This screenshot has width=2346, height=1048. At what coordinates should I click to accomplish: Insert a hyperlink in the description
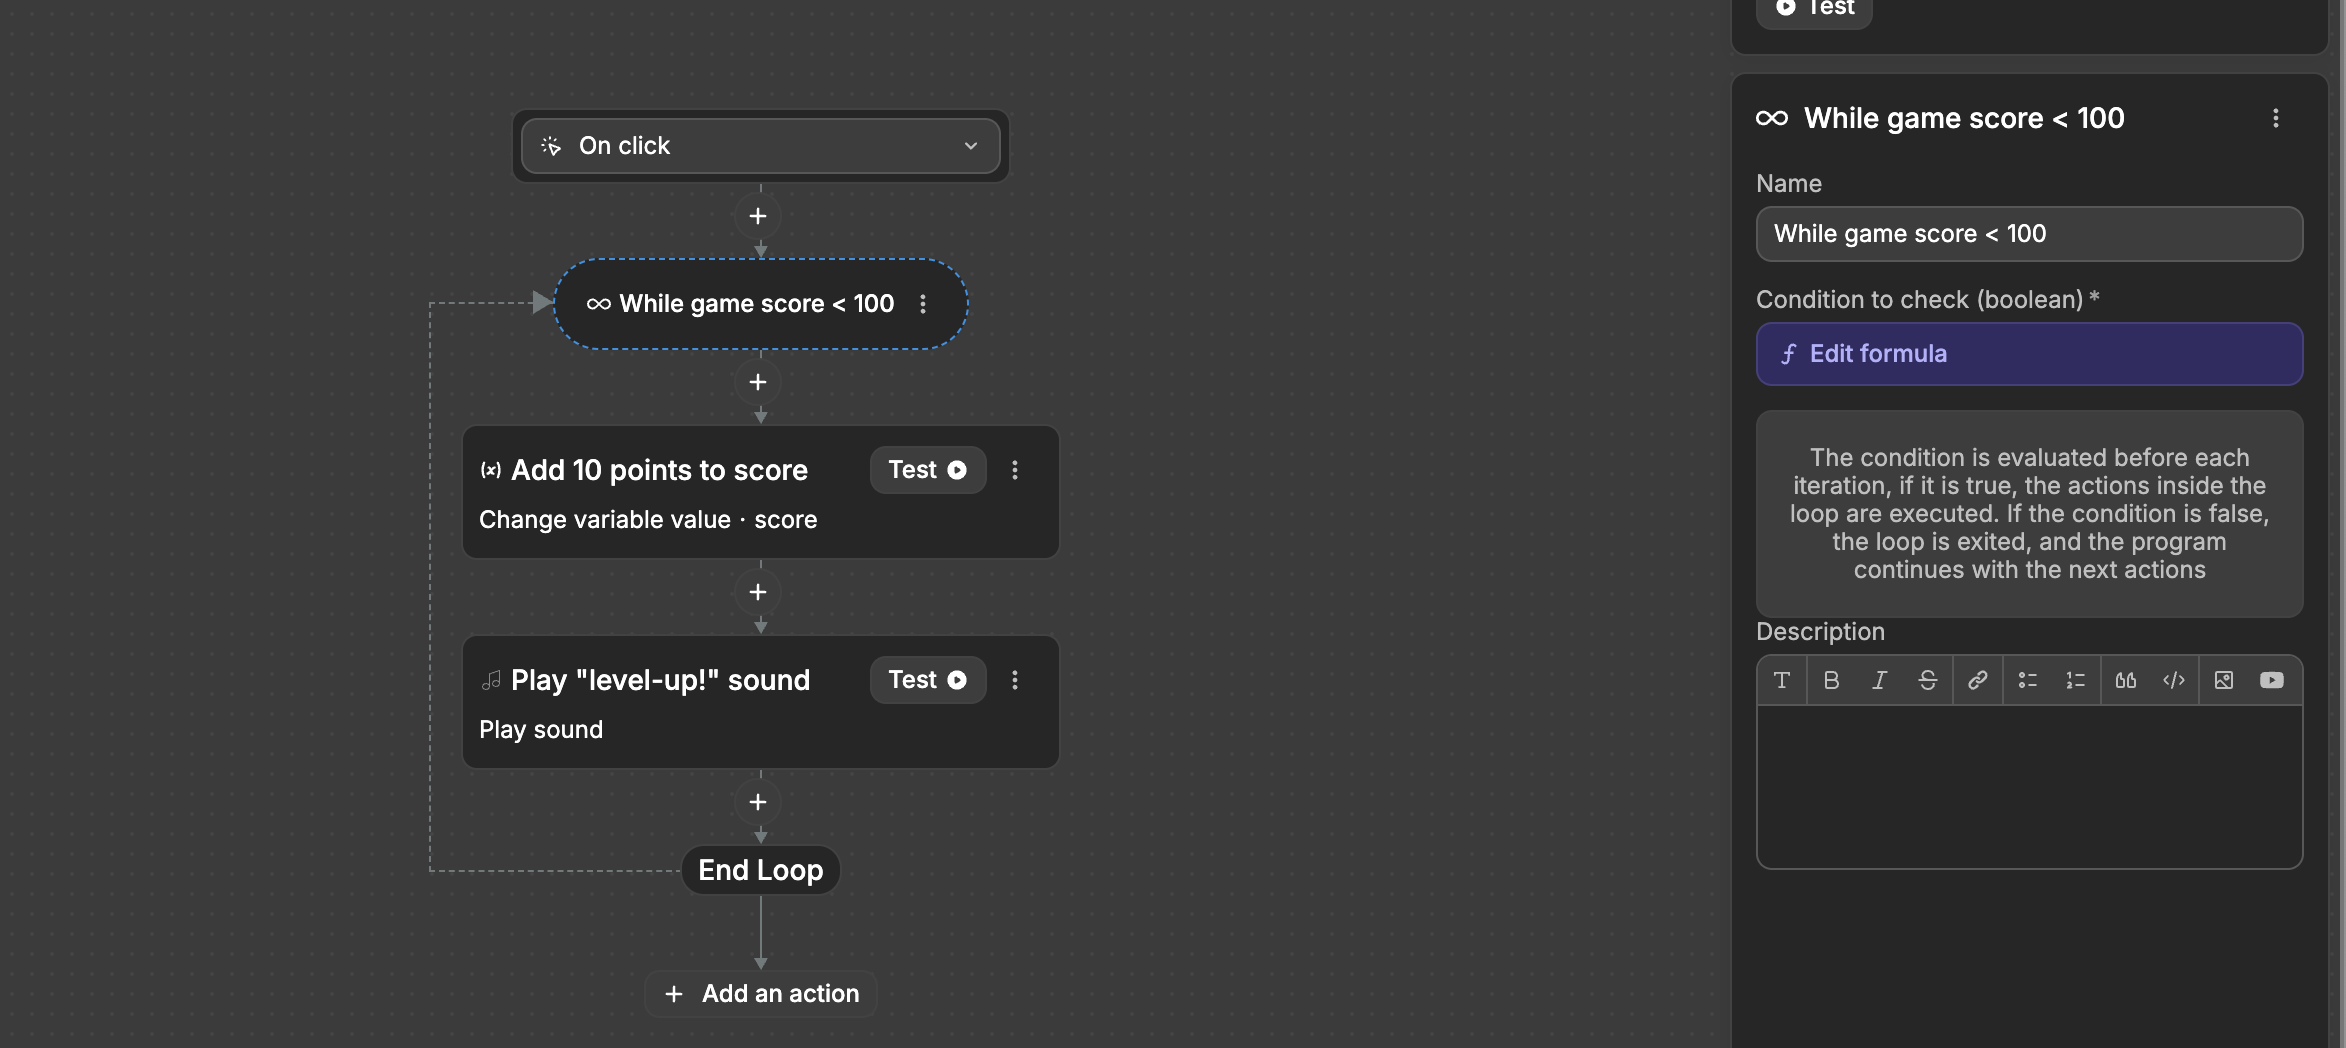[1977, 680]
